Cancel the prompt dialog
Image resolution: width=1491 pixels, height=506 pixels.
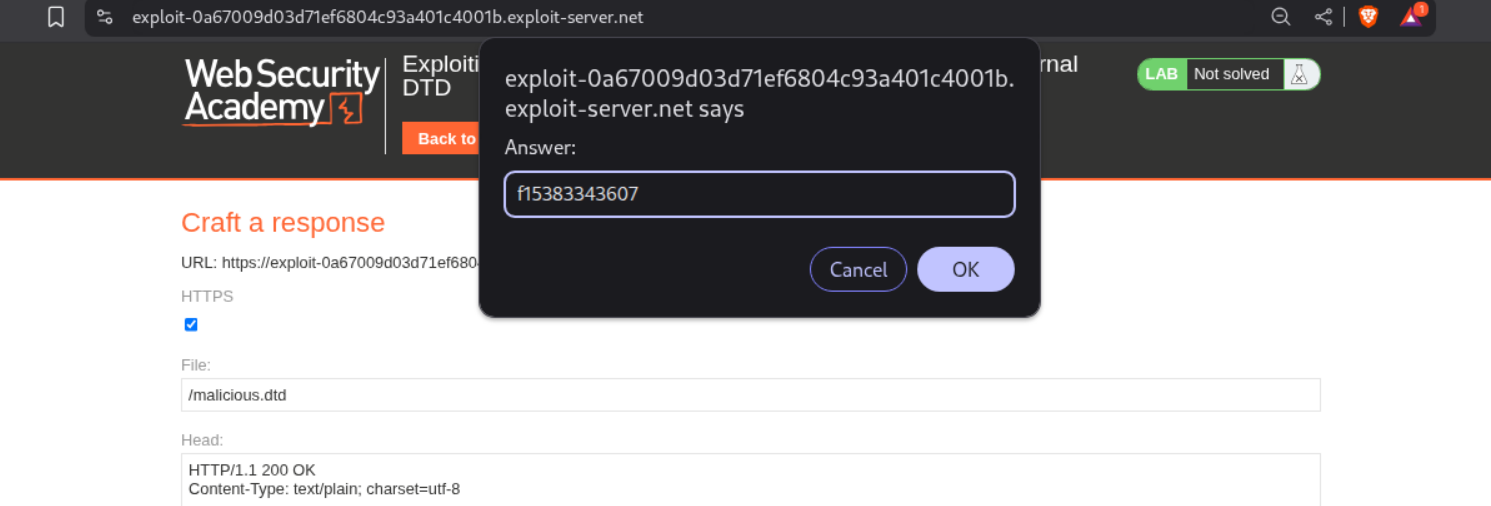coord(858,270)
